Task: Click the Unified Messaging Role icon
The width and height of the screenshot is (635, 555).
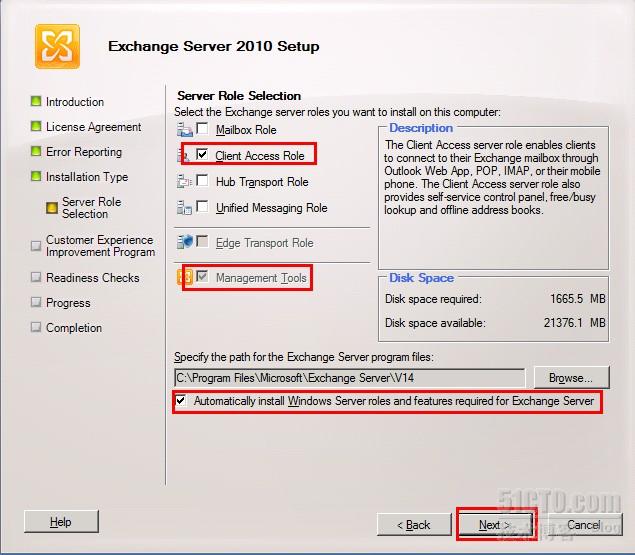Action: tap(185, 207)
